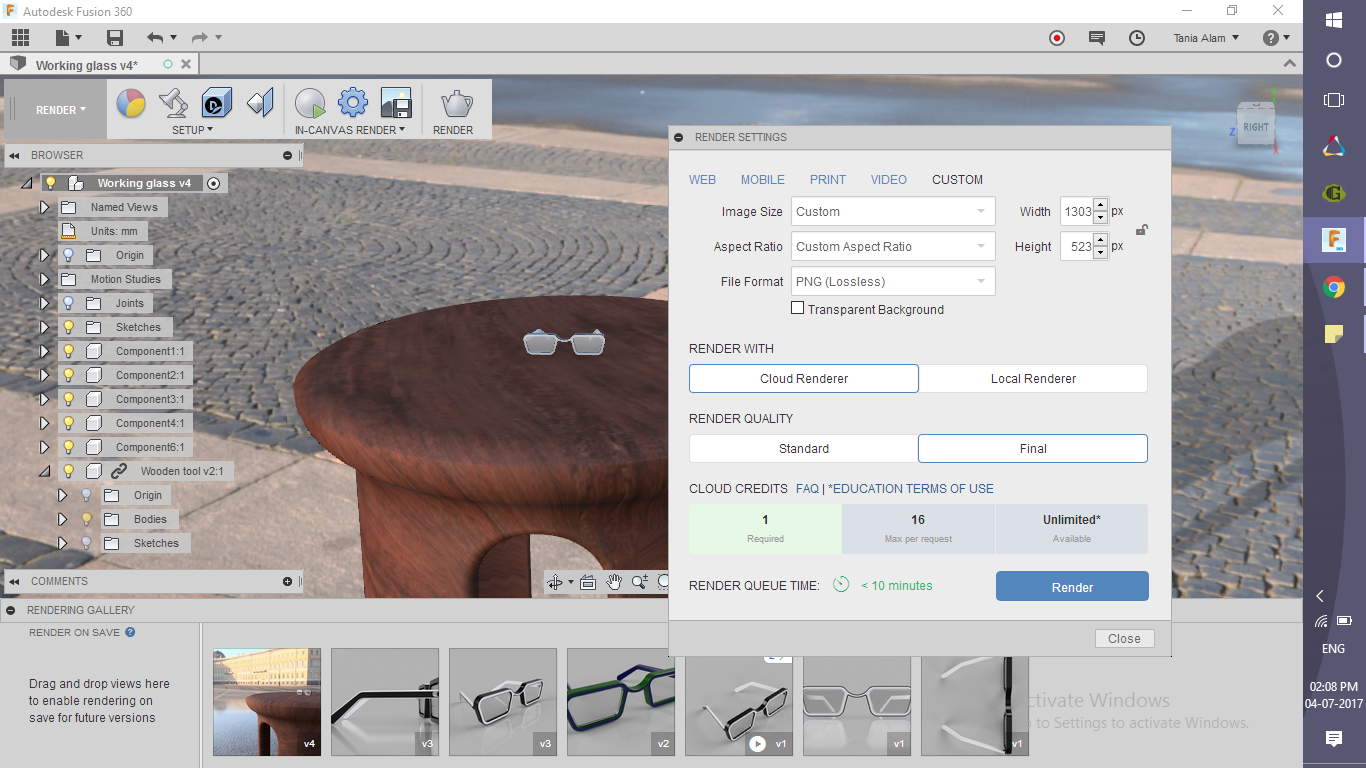The height and width of the screenshot is (768, 1366).
Task: Switch to the MOBILE preset tab
Action: pyautogui.click(x=762, y=180)
